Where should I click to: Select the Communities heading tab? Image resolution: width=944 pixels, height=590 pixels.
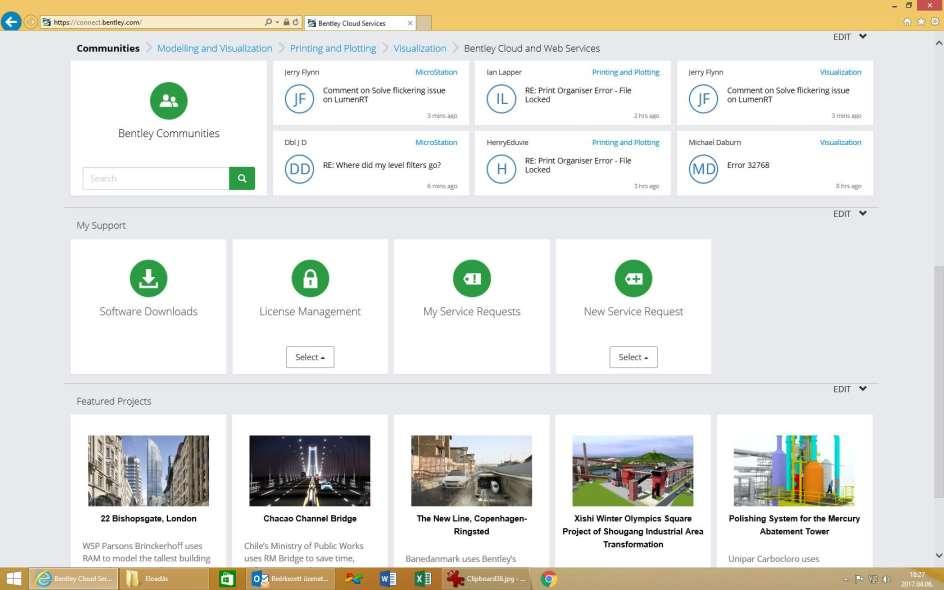(108, 48)
